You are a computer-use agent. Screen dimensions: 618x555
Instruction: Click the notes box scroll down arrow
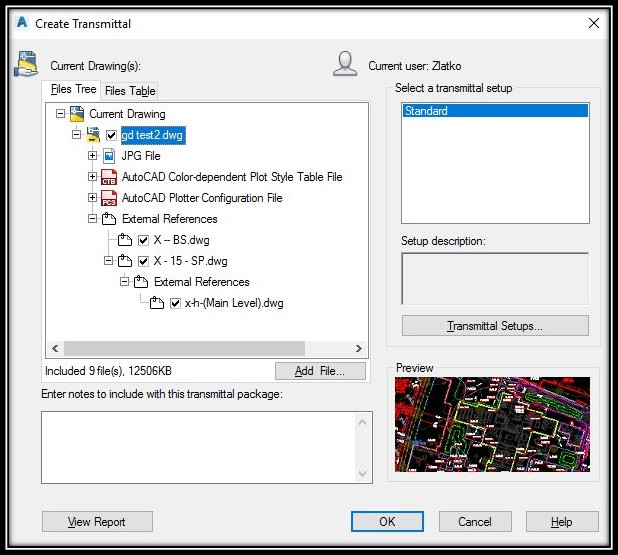(x=363, y=473)
